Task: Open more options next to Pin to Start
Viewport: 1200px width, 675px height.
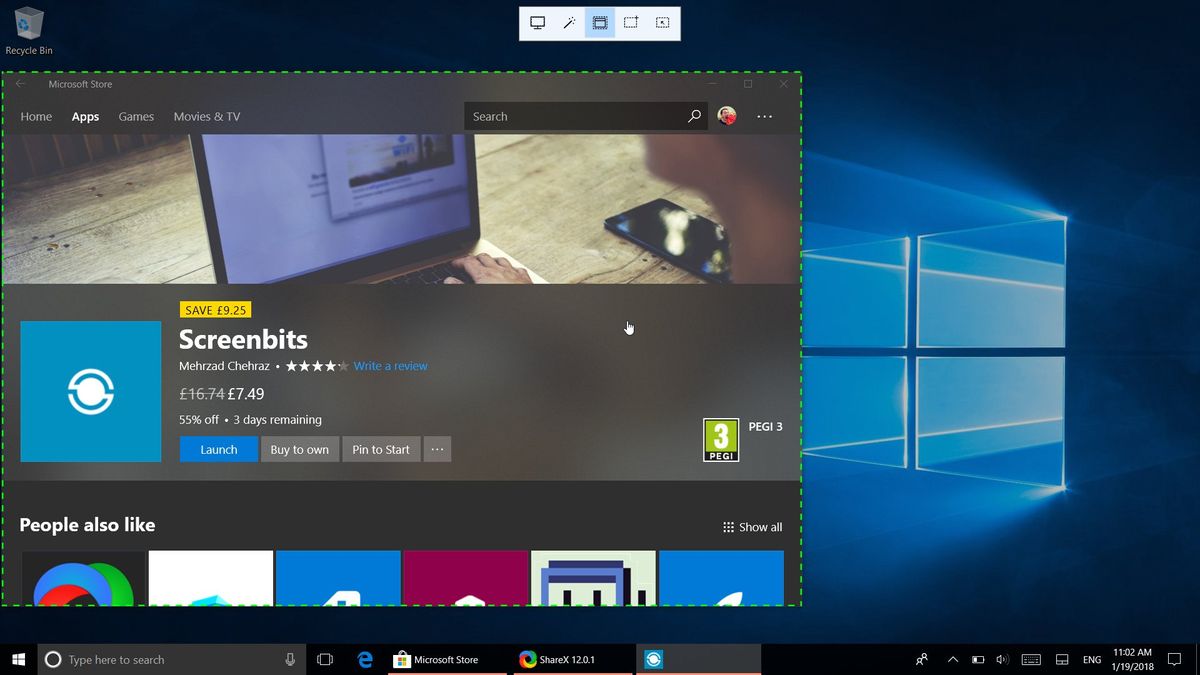Action: 437,449
